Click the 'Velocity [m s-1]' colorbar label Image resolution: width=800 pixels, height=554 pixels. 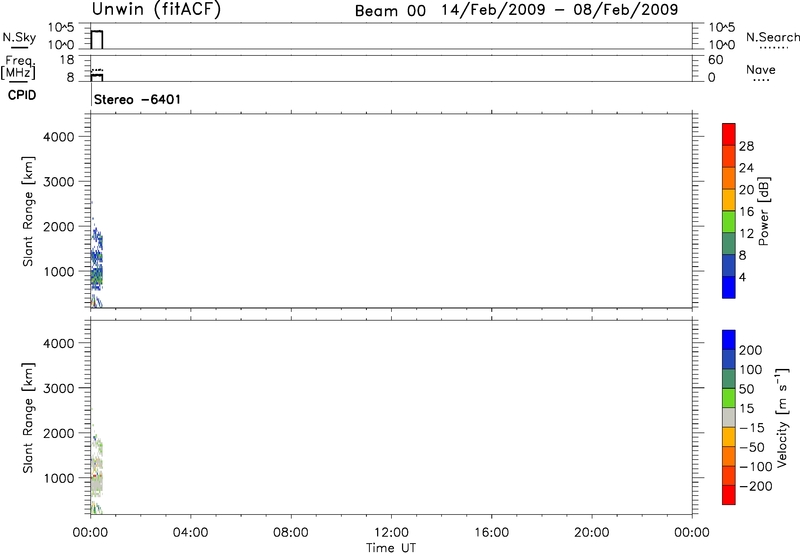coord(781,417)
